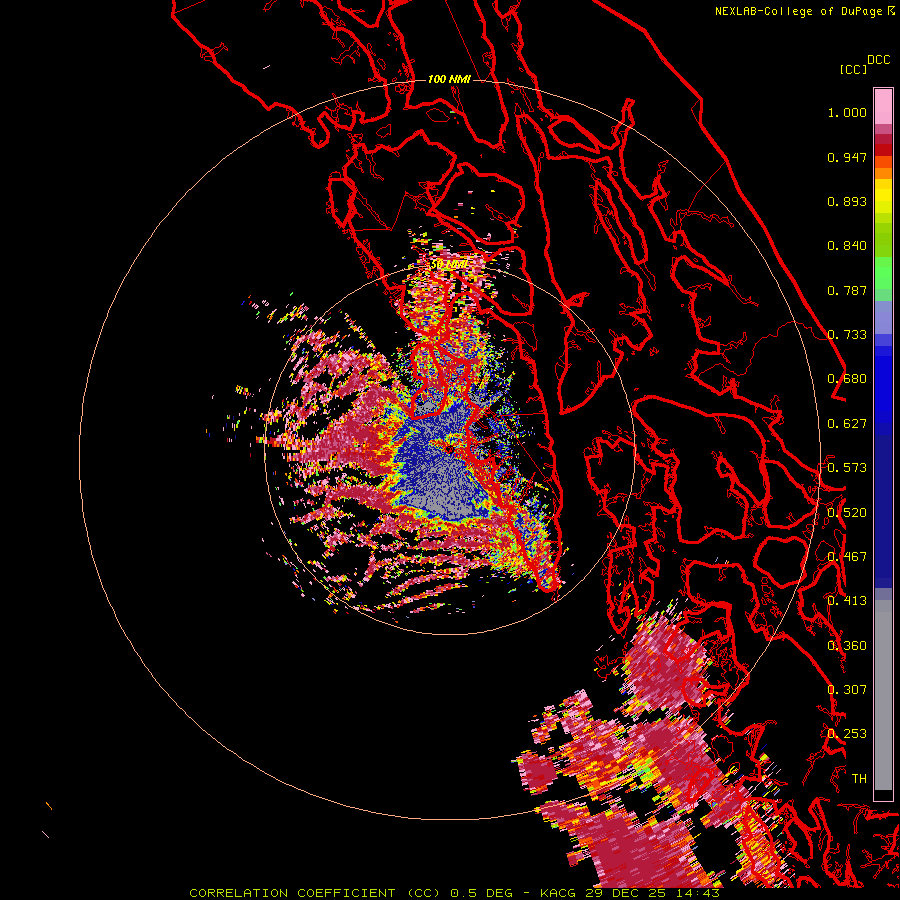Select the 0.520 scale value
The height and width of the screenshot is (900, 900).
[x=847, y=513]
